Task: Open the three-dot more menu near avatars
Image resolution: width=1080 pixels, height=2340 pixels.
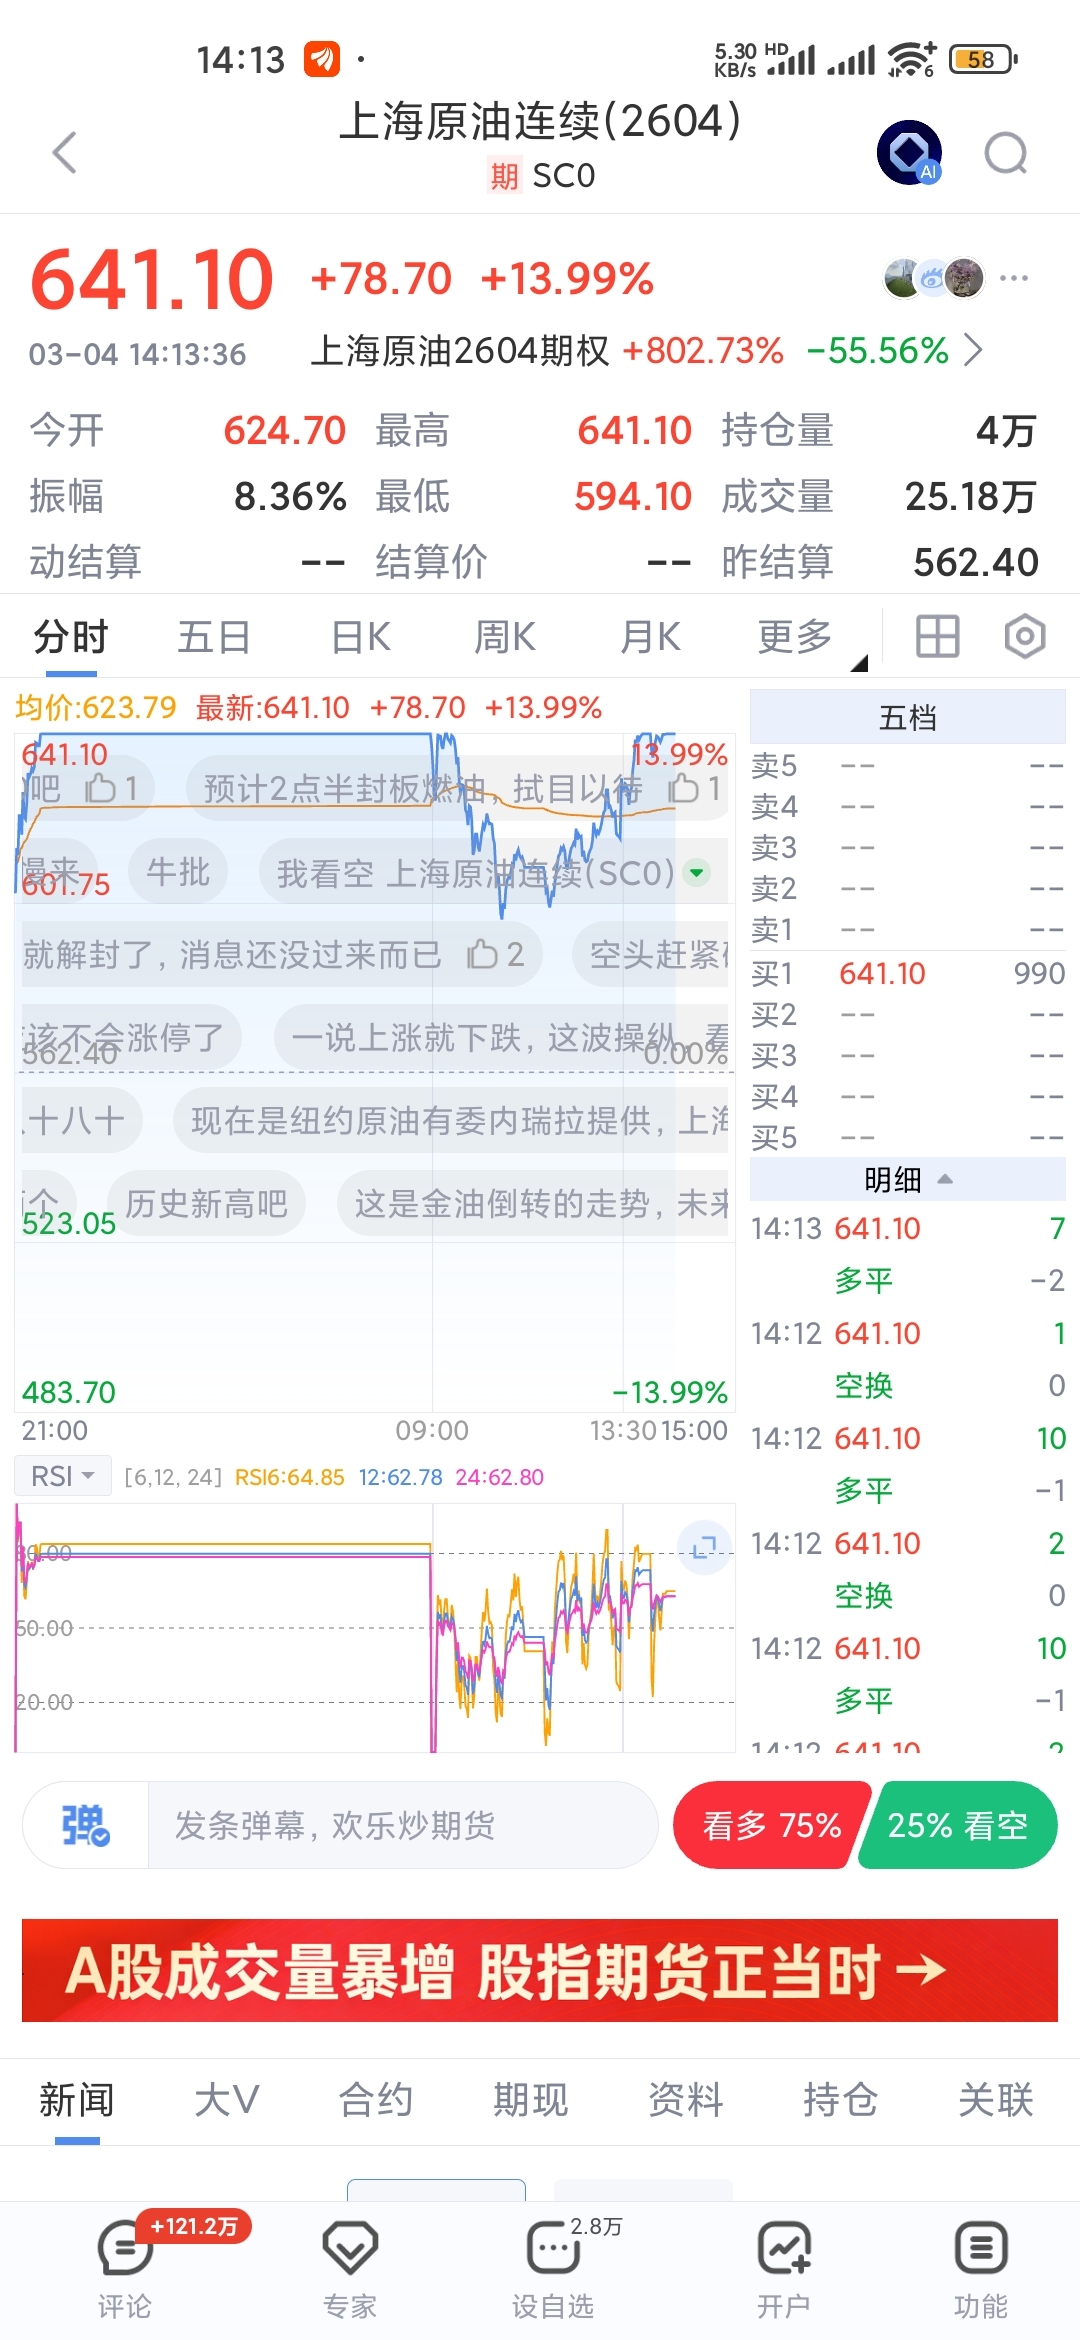Action: pyautogui.click(x=1014, y=278)
